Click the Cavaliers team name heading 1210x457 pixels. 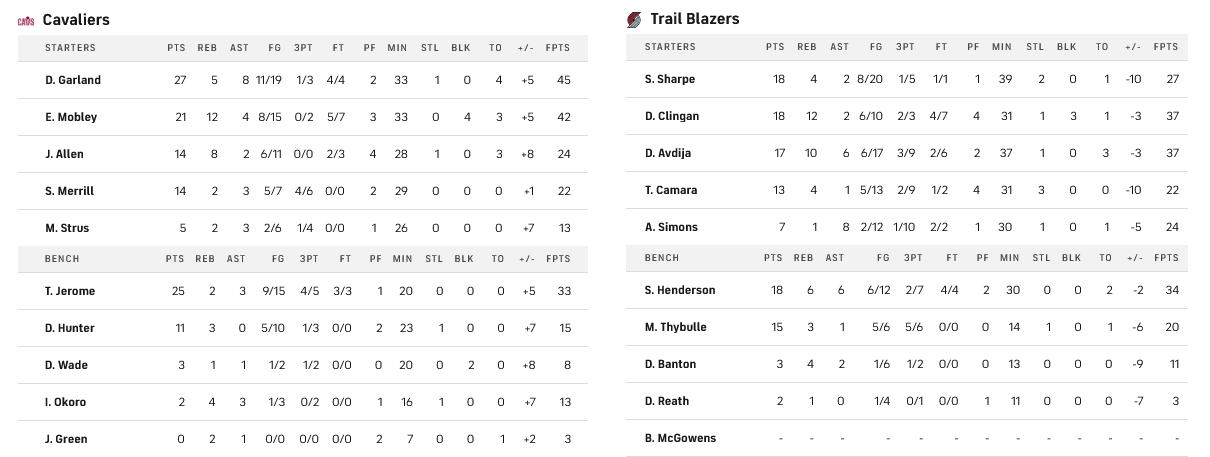(x=76, y=20)
